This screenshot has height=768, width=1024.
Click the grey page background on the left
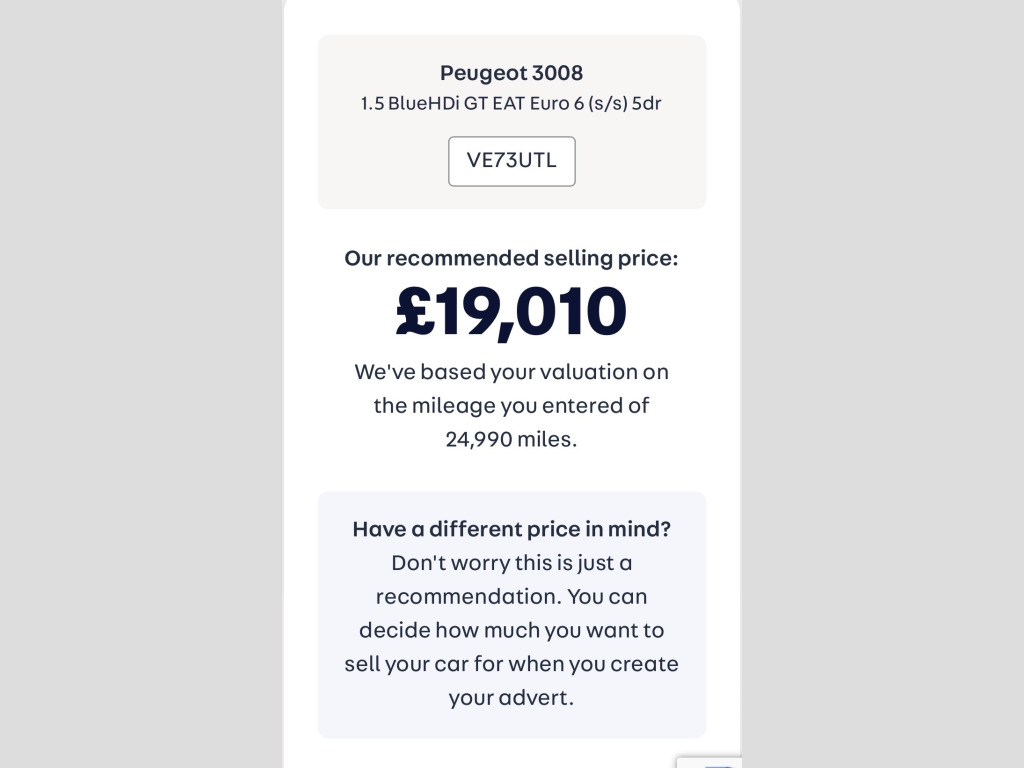(x=140, y=384)
